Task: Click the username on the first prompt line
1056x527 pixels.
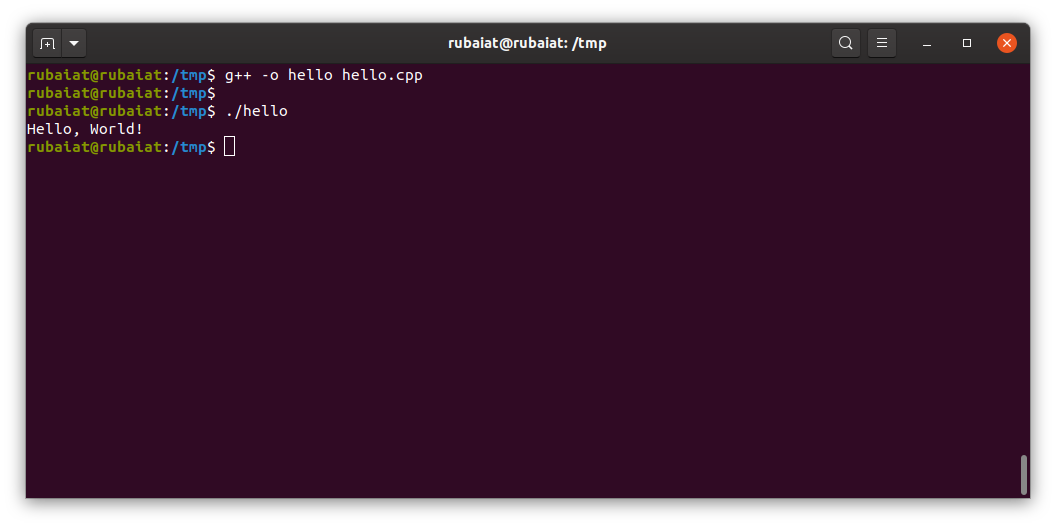Action: [x=58, y=75]
